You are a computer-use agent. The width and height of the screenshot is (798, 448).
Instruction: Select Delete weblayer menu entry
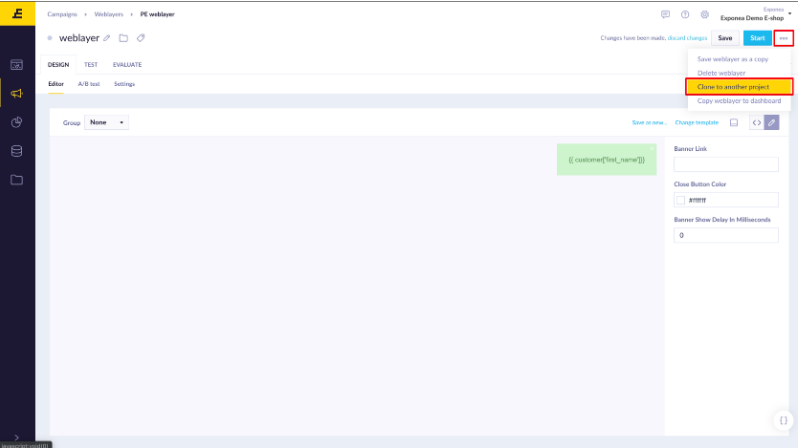721,73
